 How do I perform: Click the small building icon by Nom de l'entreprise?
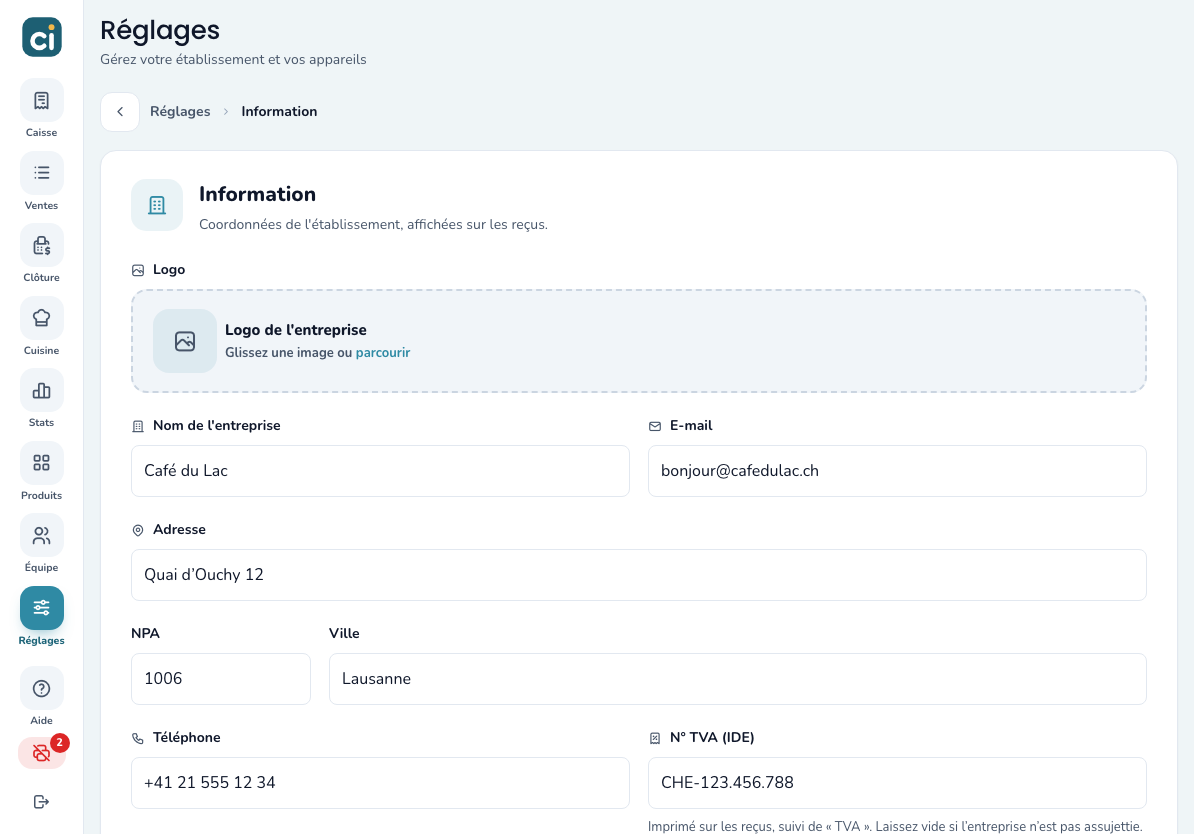coord(138,427)
